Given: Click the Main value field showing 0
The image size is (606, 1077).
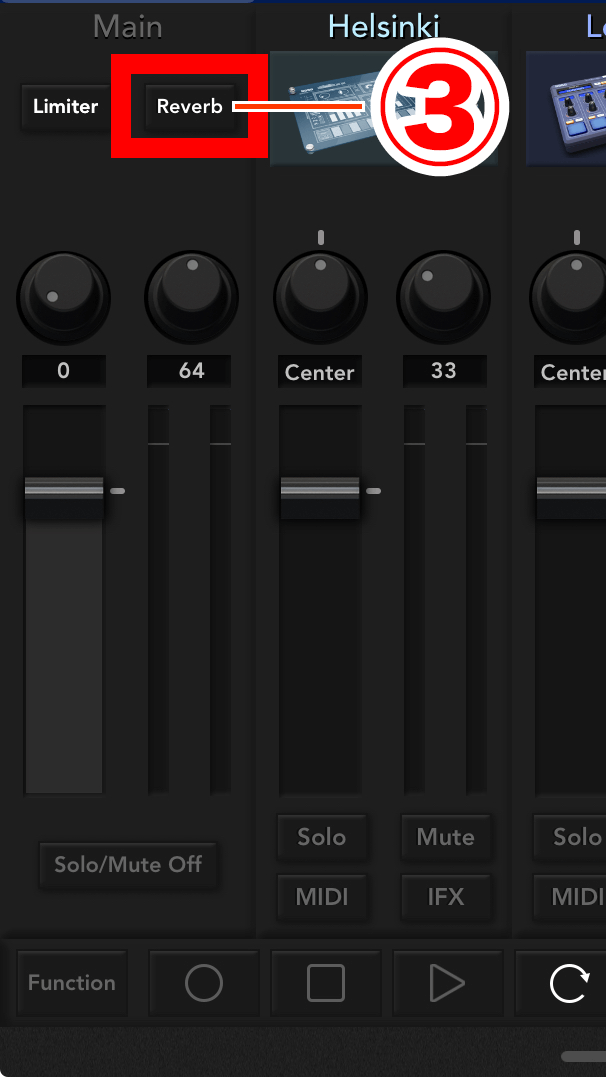Looking at the screenshot, I should tap(63, 372).
